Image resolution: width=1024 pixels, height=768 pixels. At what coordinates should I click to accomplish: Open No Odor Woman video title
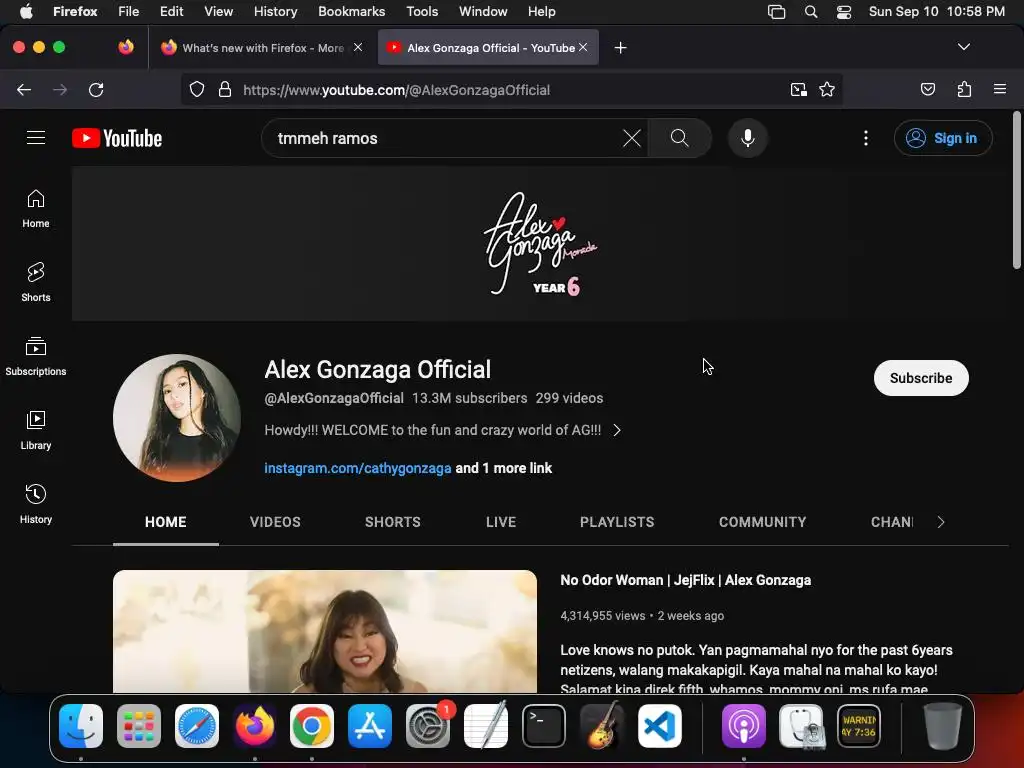686,580
